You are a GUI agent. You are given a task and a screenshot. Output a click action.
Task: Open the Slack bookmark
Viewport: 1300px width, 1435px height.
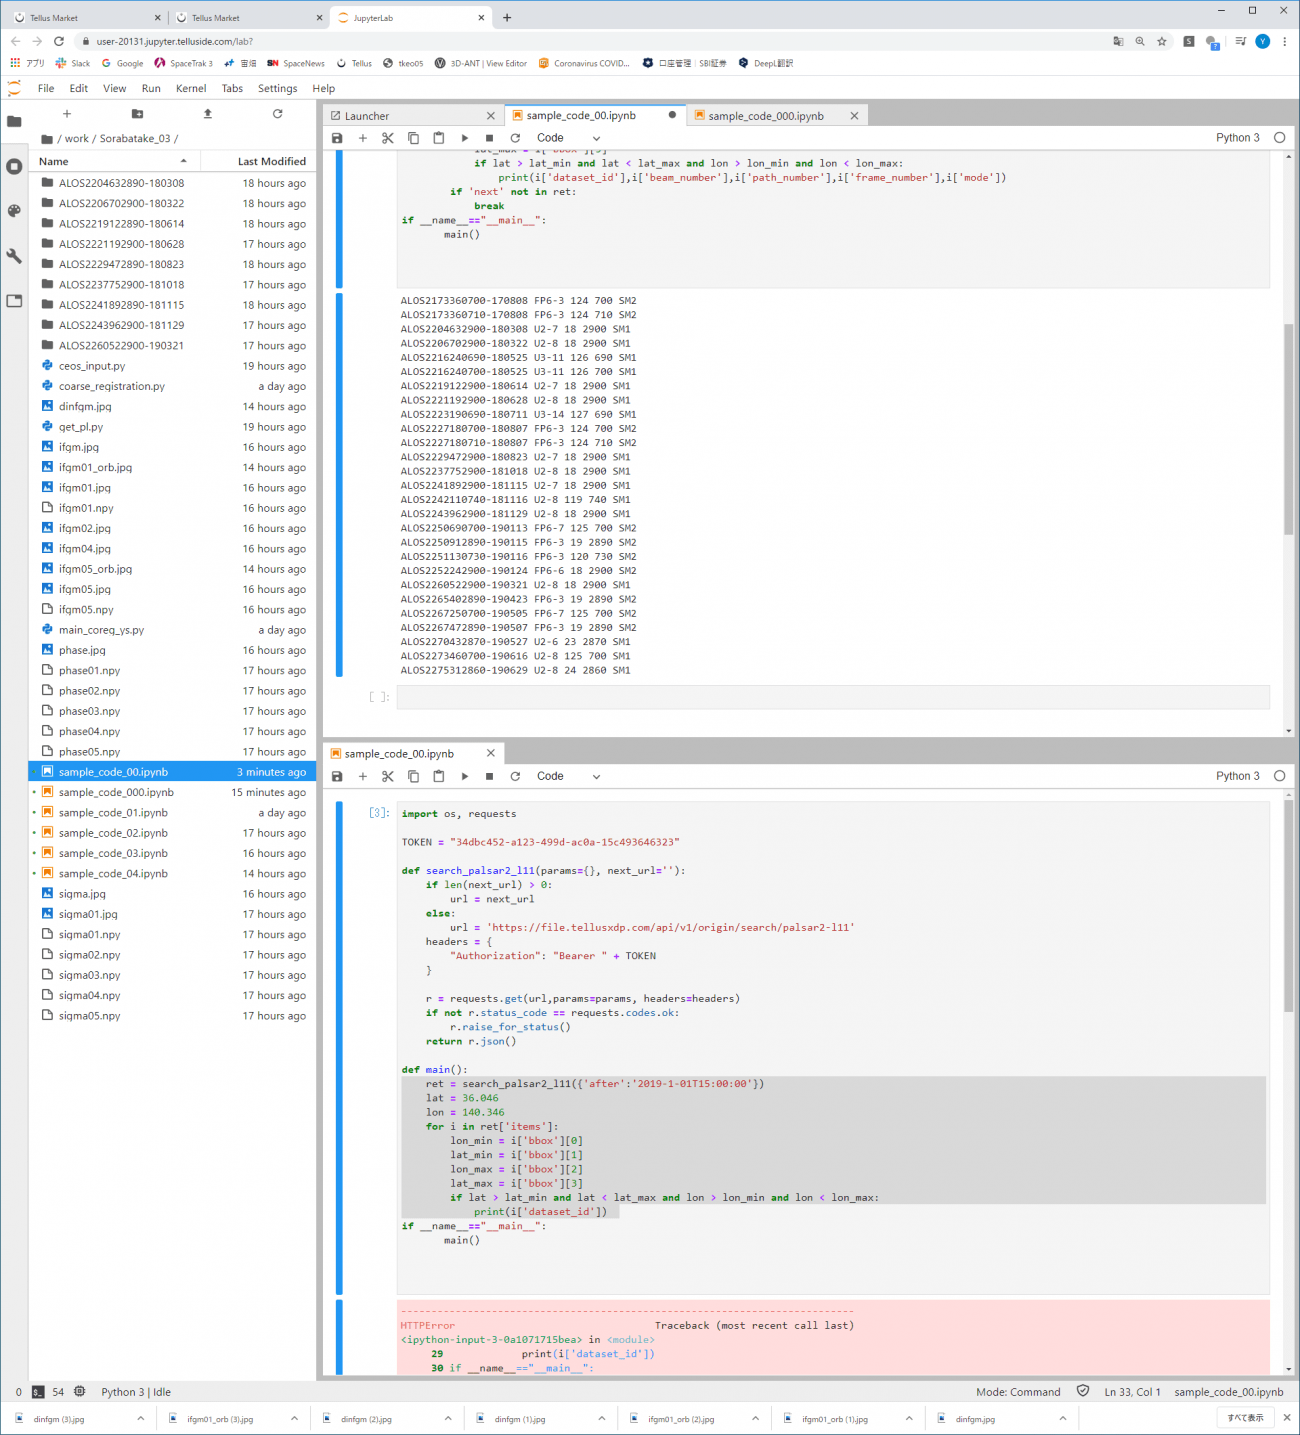pyautogui.click(x=73, y=63)
